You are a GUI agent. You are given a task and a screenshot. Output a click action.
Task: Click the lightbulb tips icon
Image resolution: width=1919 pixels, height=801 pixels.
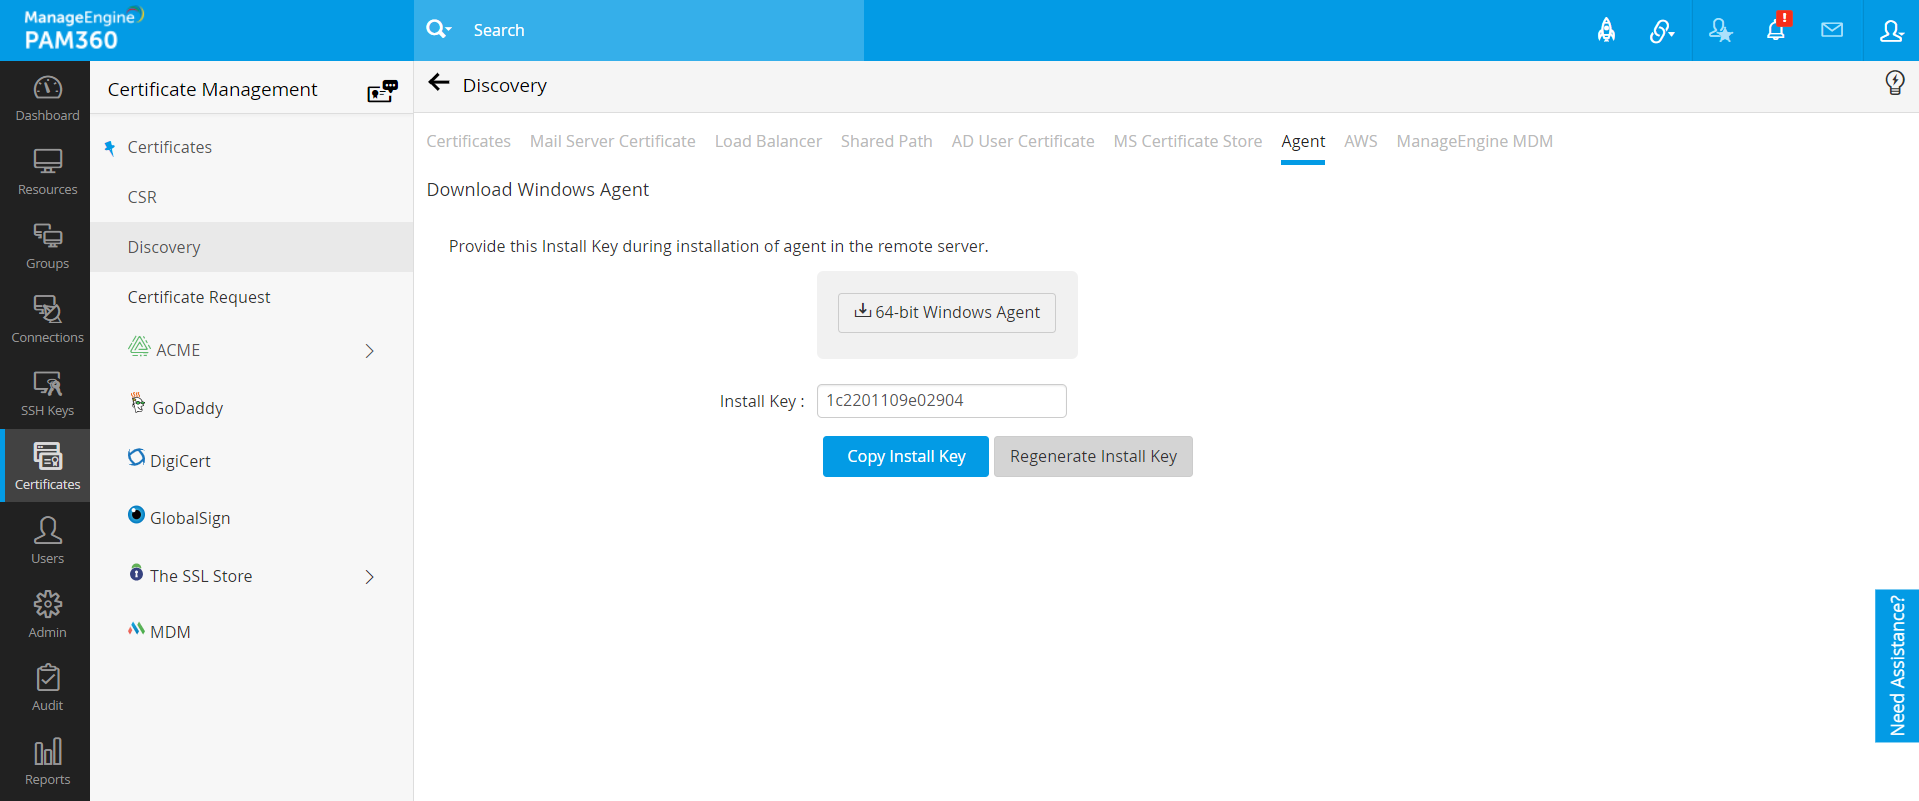[x=1894, y=83]
